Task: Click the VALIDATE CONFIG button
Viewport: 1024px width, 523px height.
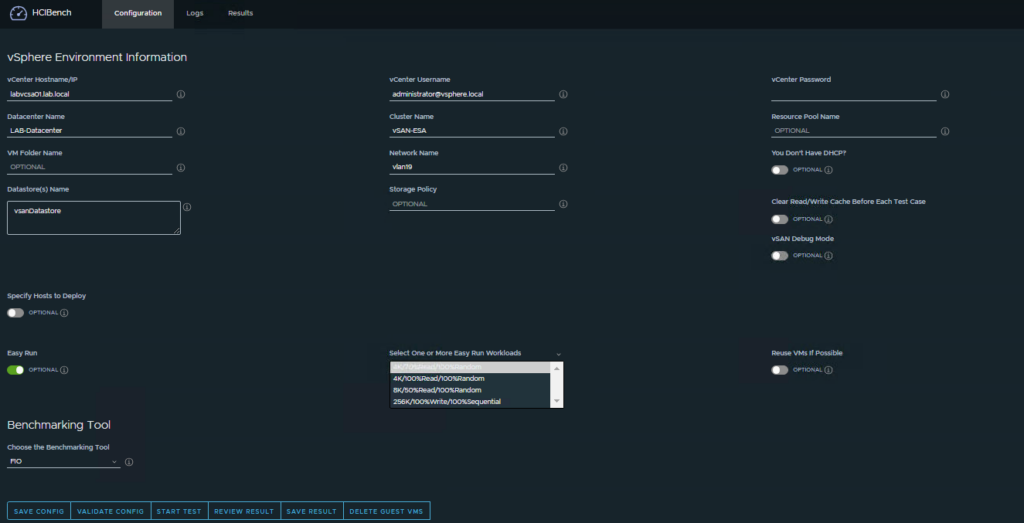Action: click(x=110, y=511)
